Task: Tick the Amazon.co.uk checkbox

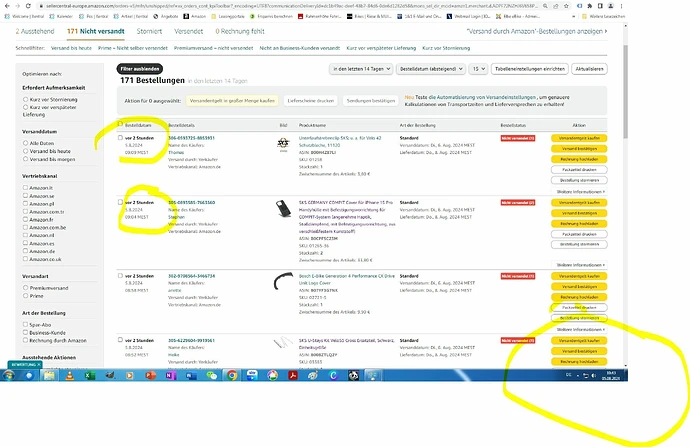Action: pyautogui.click(x=26, y=259)
